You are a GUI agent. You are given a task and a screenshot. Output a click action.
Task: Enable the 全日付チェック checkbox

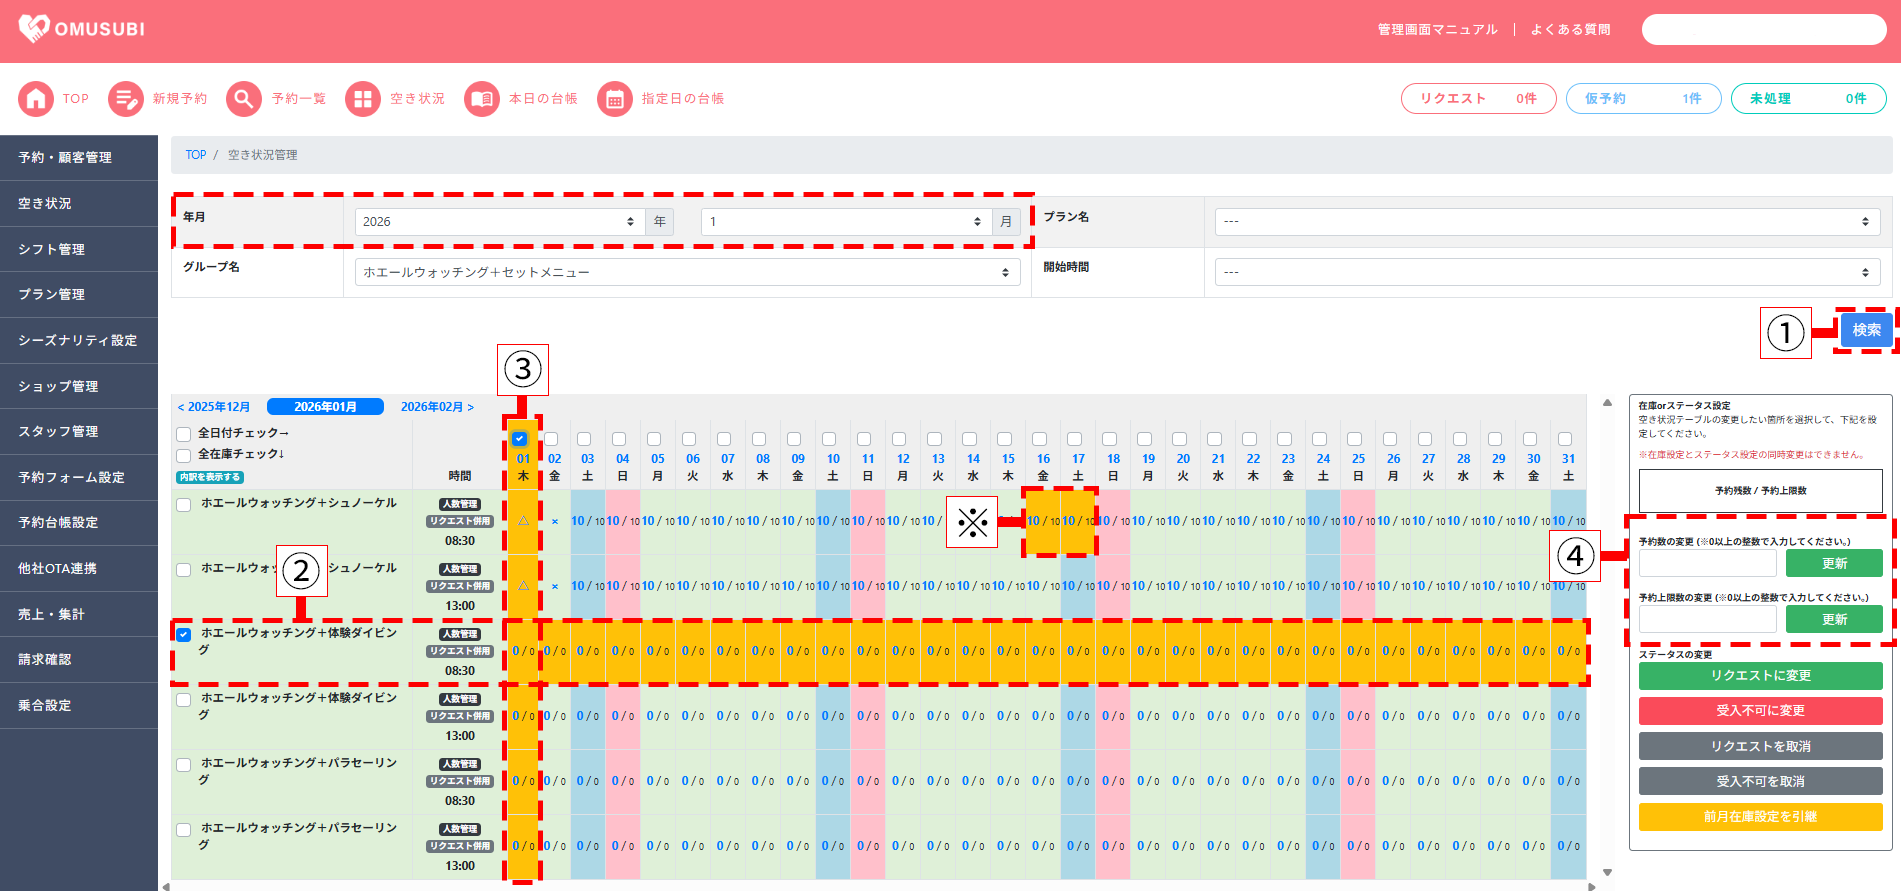pos(184,434)
